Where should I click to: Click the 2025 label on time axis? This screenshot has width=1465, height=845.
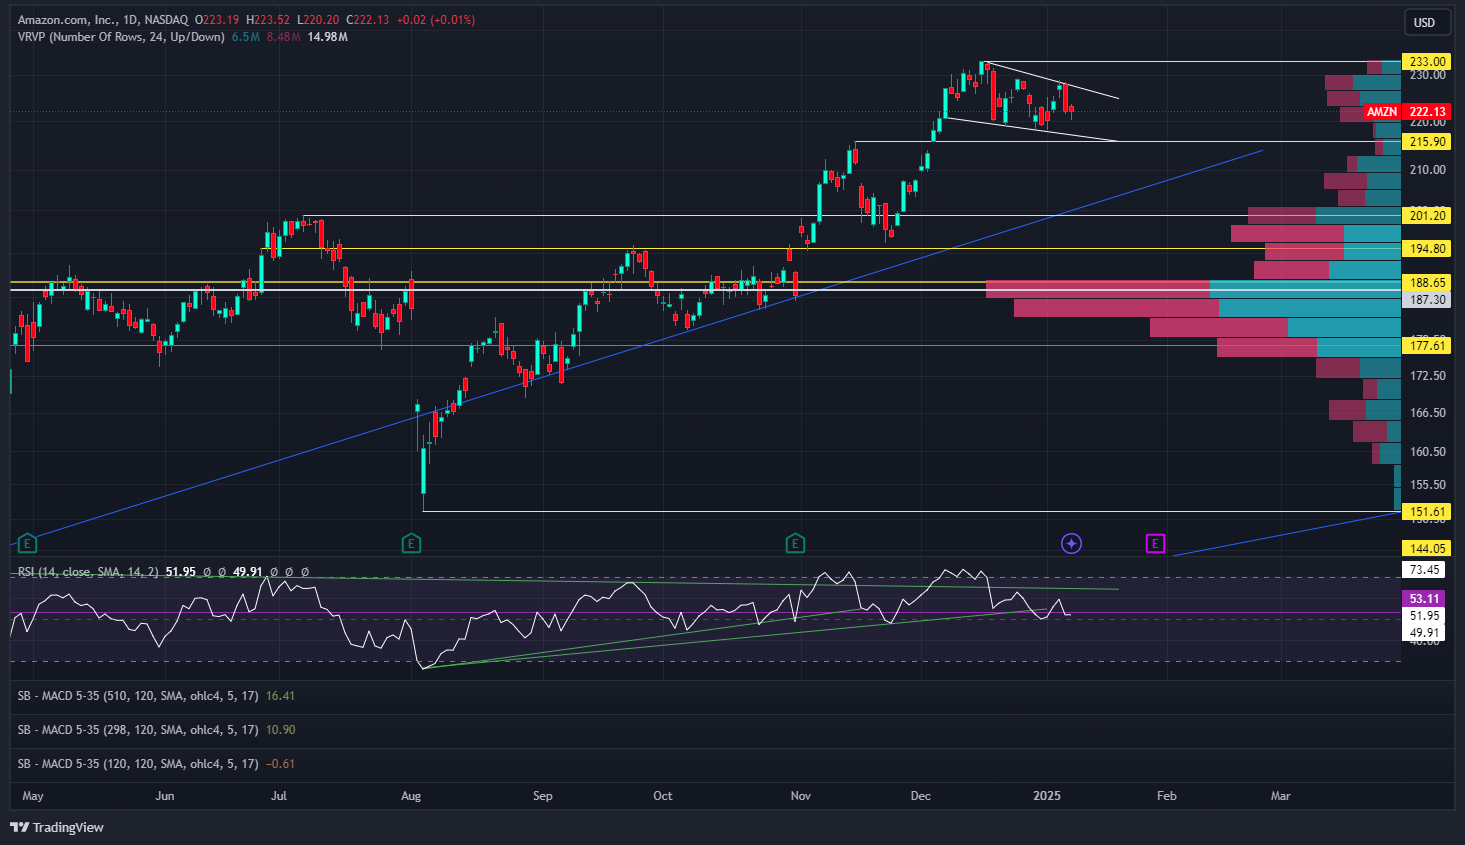1047,797
